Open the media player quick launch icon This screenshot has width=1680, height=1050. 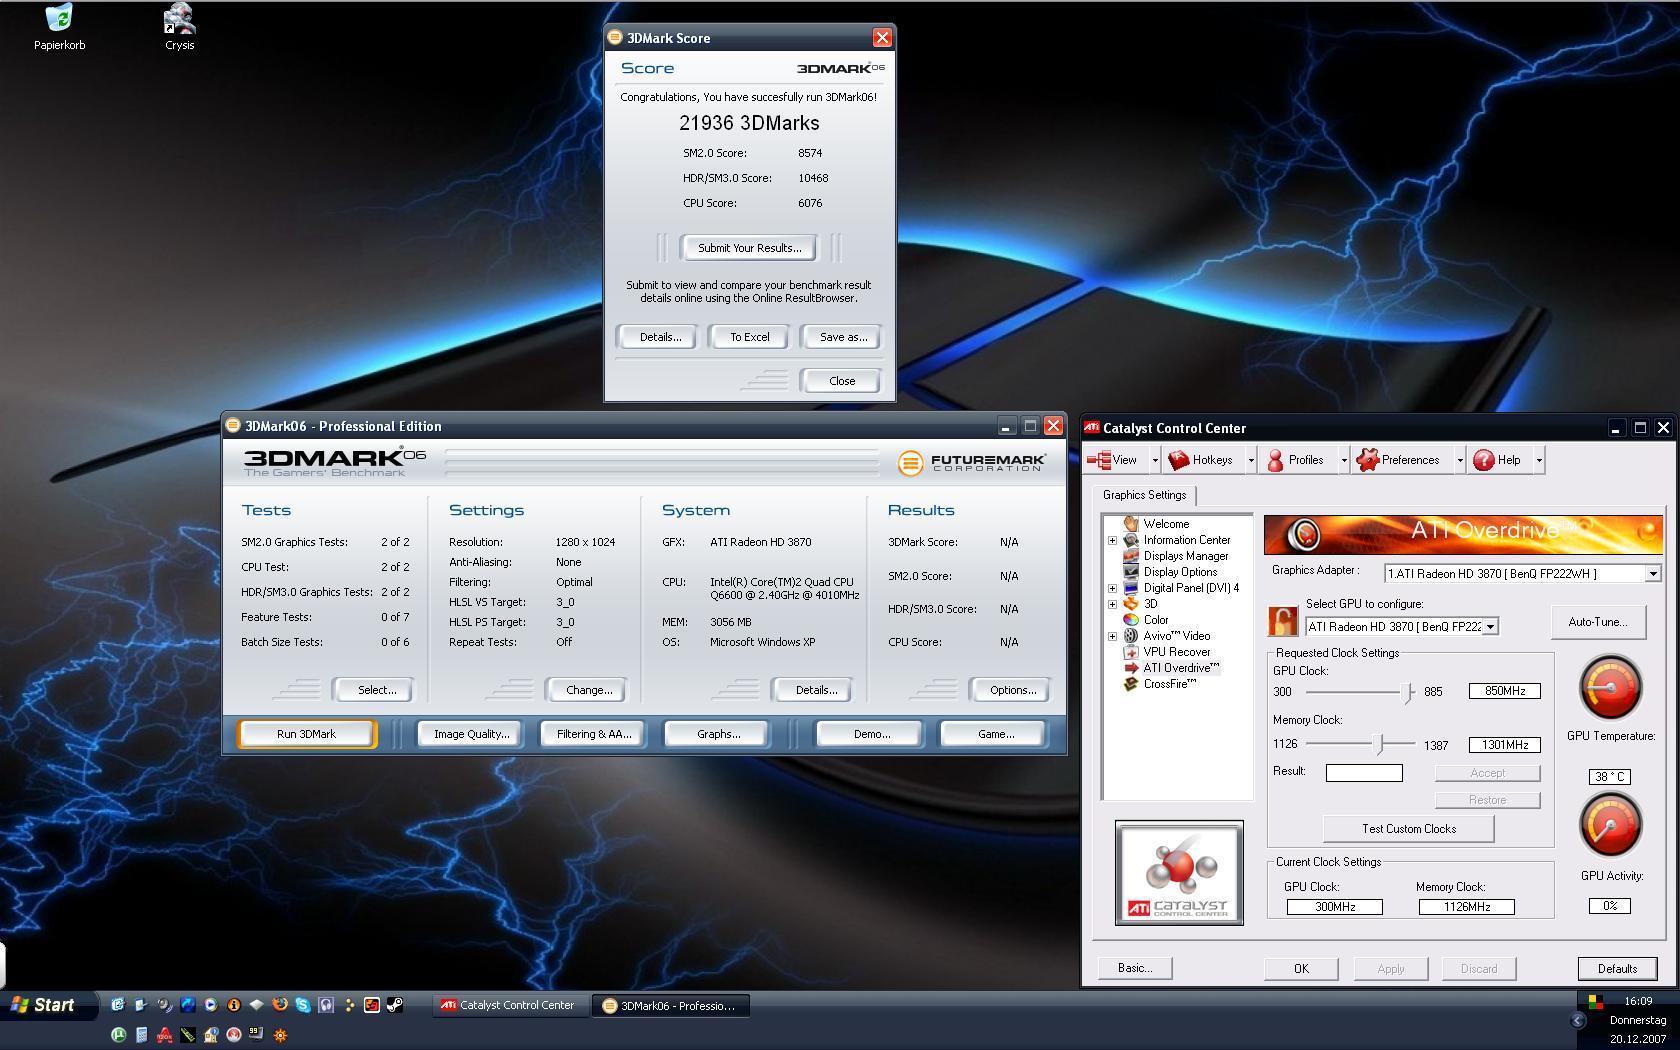point(211,1005)
